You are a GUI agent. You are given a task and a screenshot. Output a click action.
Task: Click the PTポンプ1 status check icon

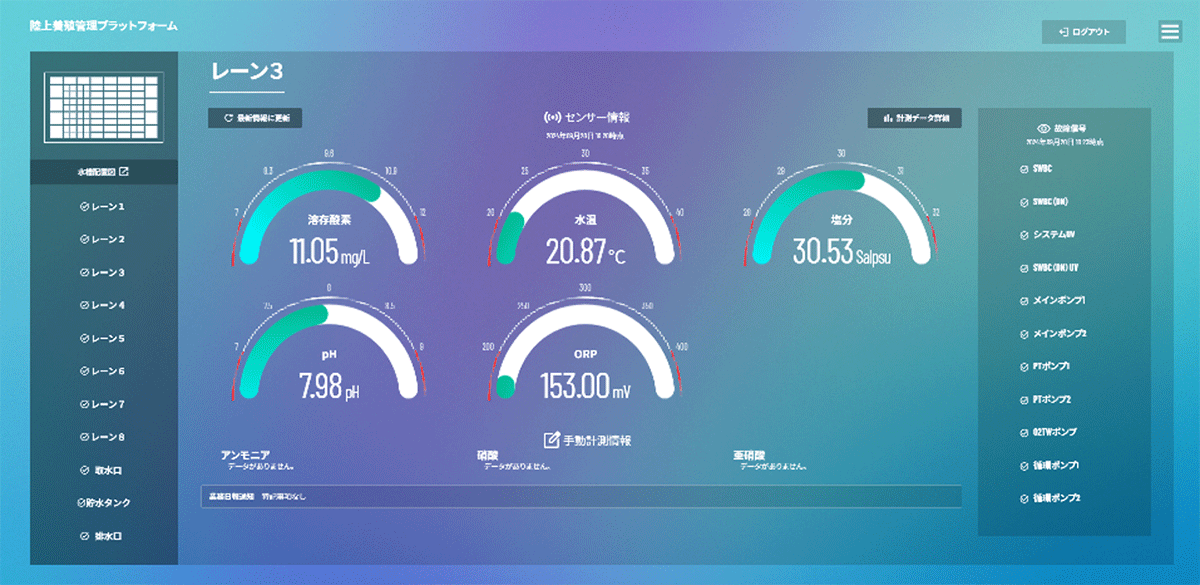point(1024,366)
